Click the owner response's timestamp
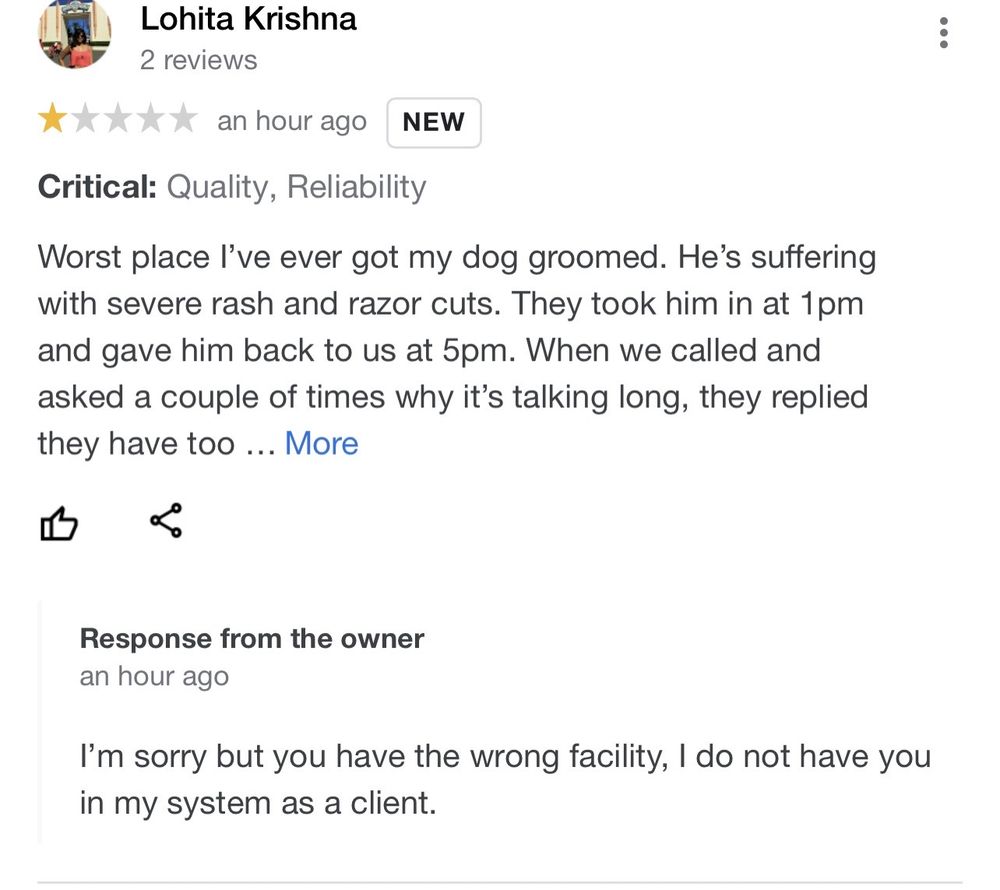Image resolution: width=1000 pixels, height=890 pixels. coord(154,677)
